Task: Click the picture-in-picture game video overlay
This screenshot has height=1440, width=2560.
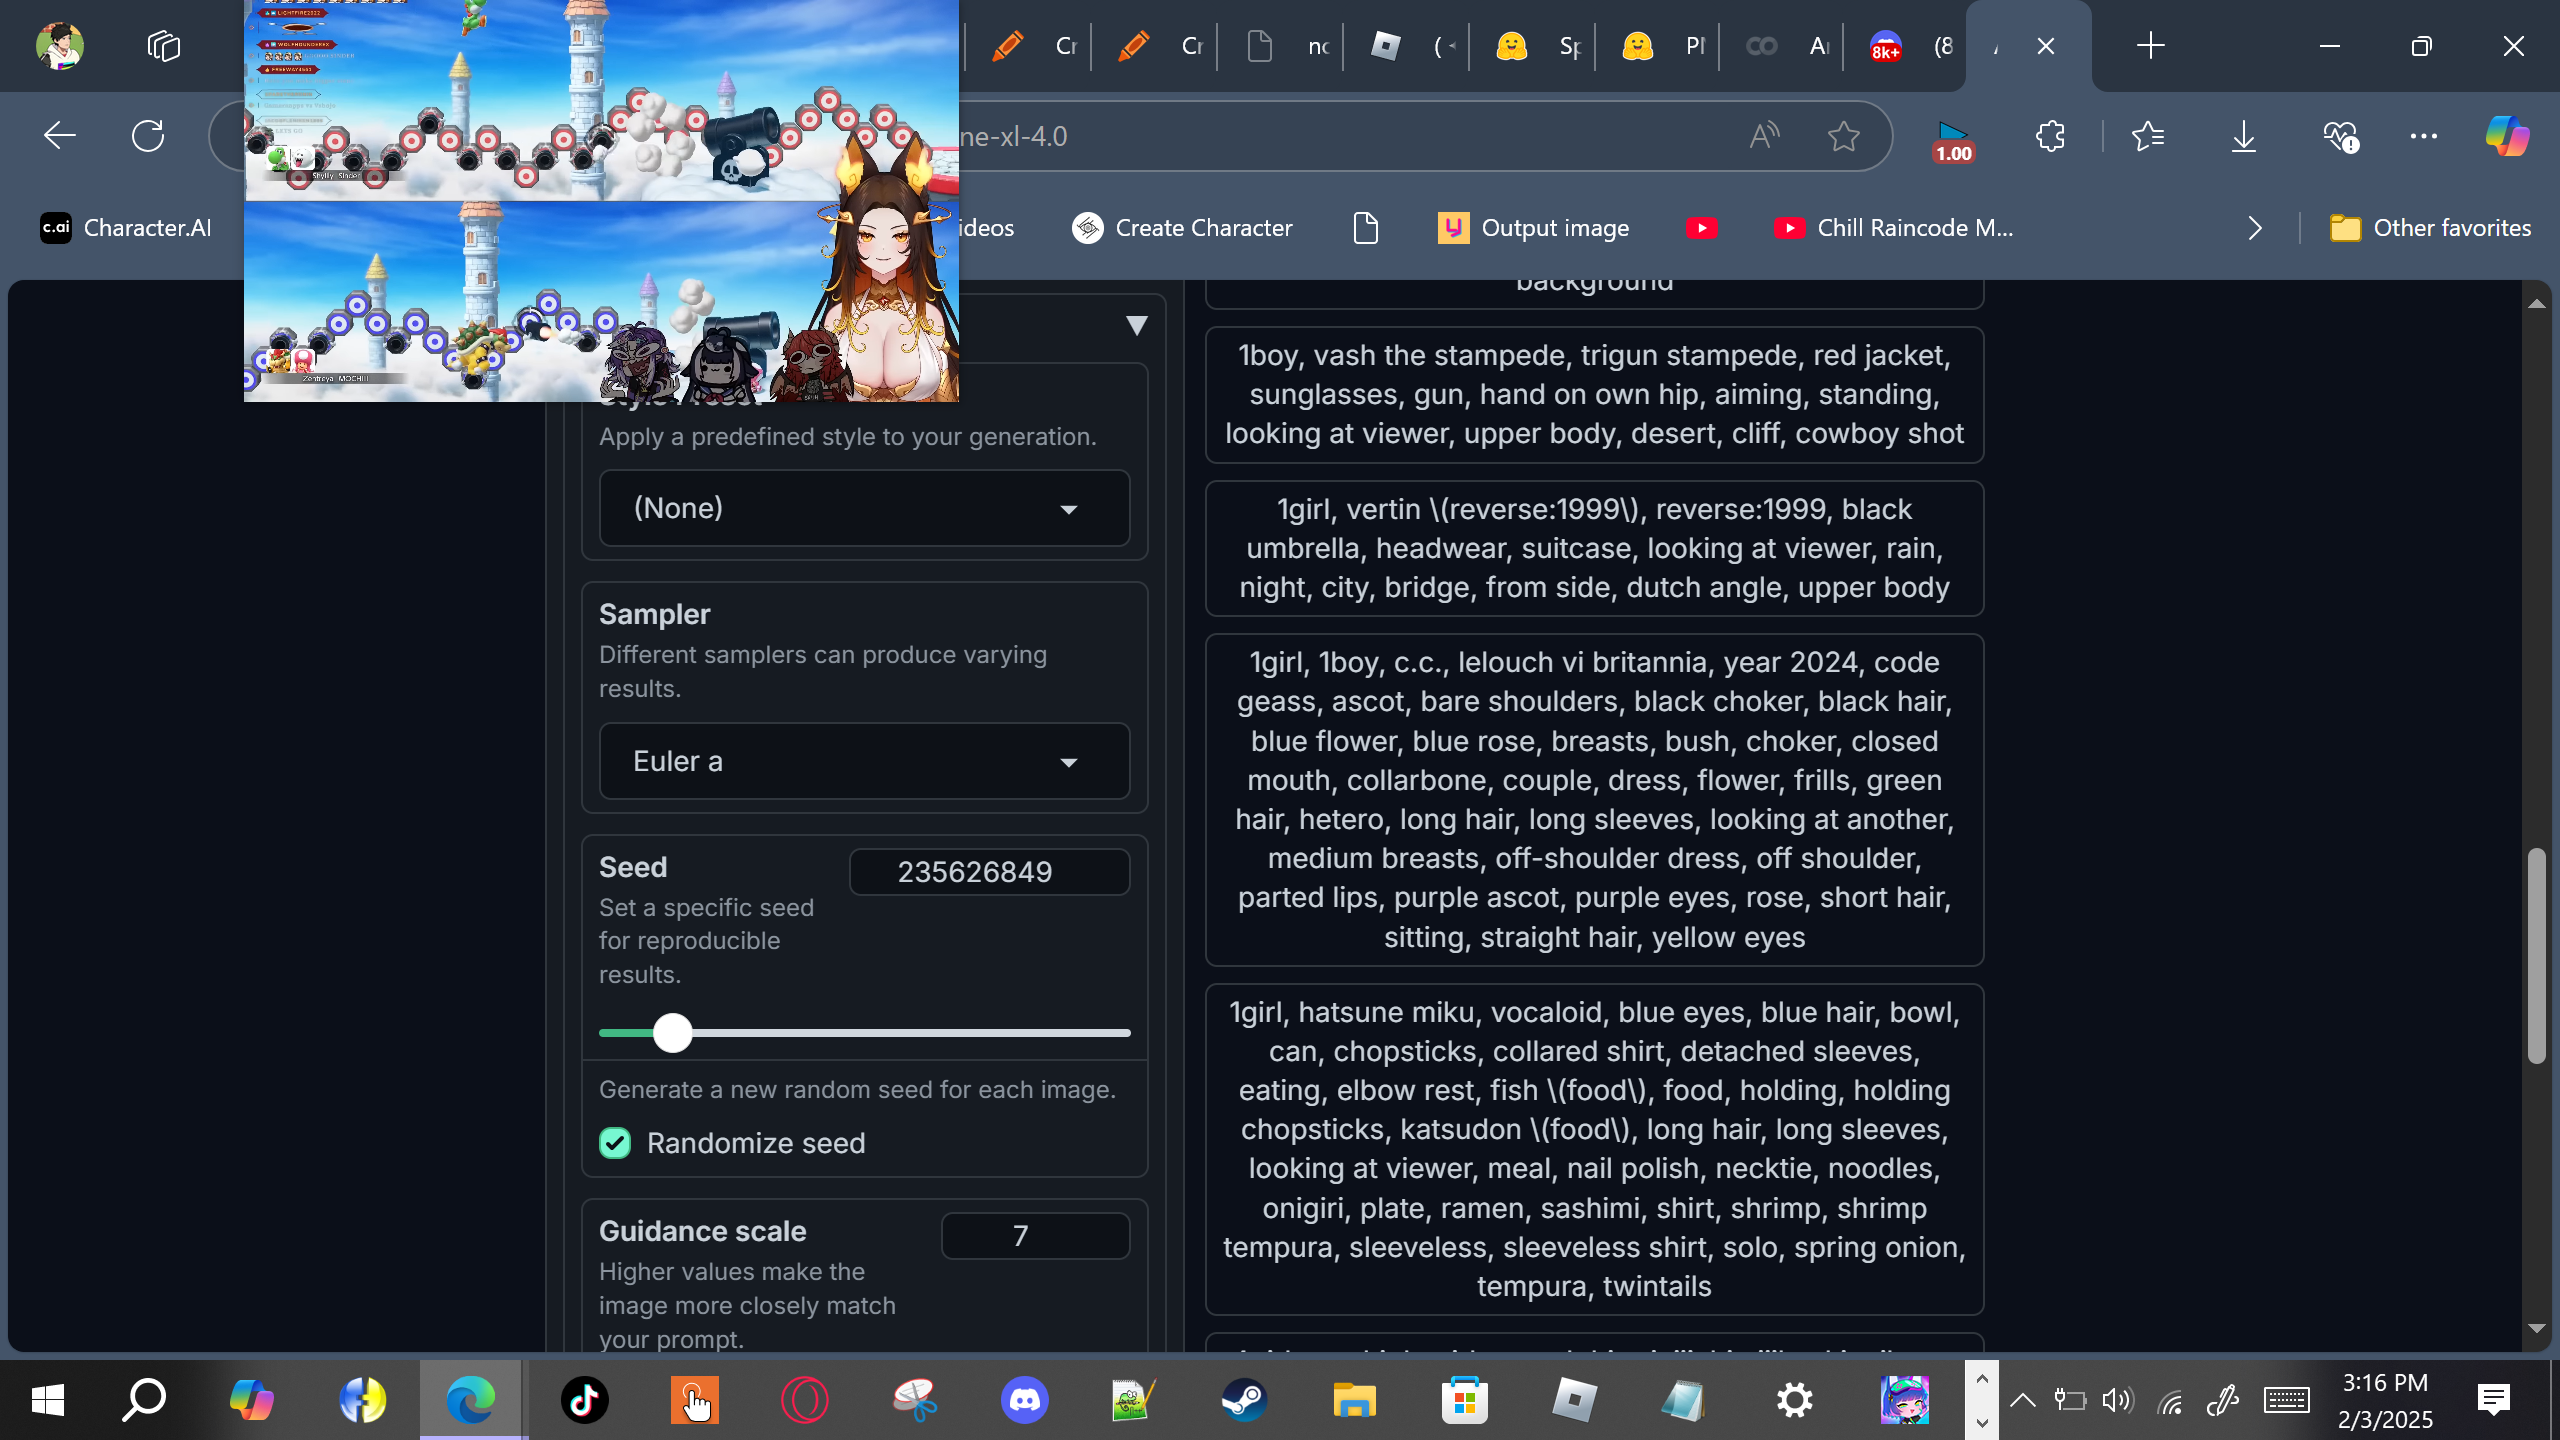Action: (x=601, y=200)
